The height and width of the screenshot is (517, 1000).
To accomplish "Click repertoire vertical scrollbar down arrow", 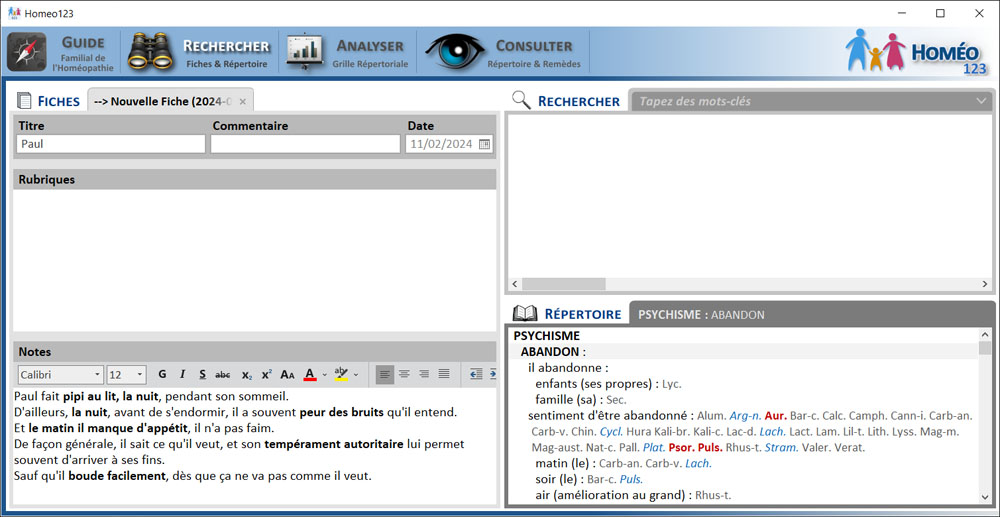I will [985, 497].
